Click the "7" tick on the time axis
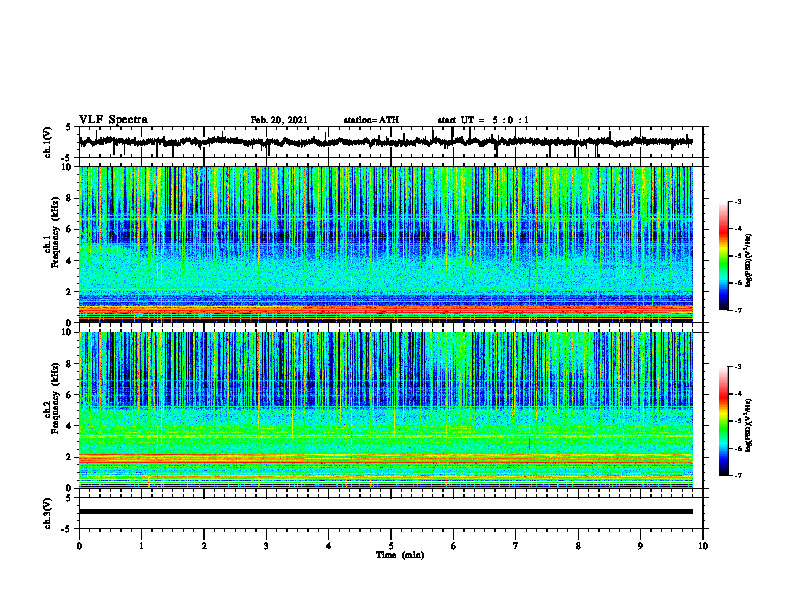The width and height of the screenshot is (792, 612). [x=516, y=546]
